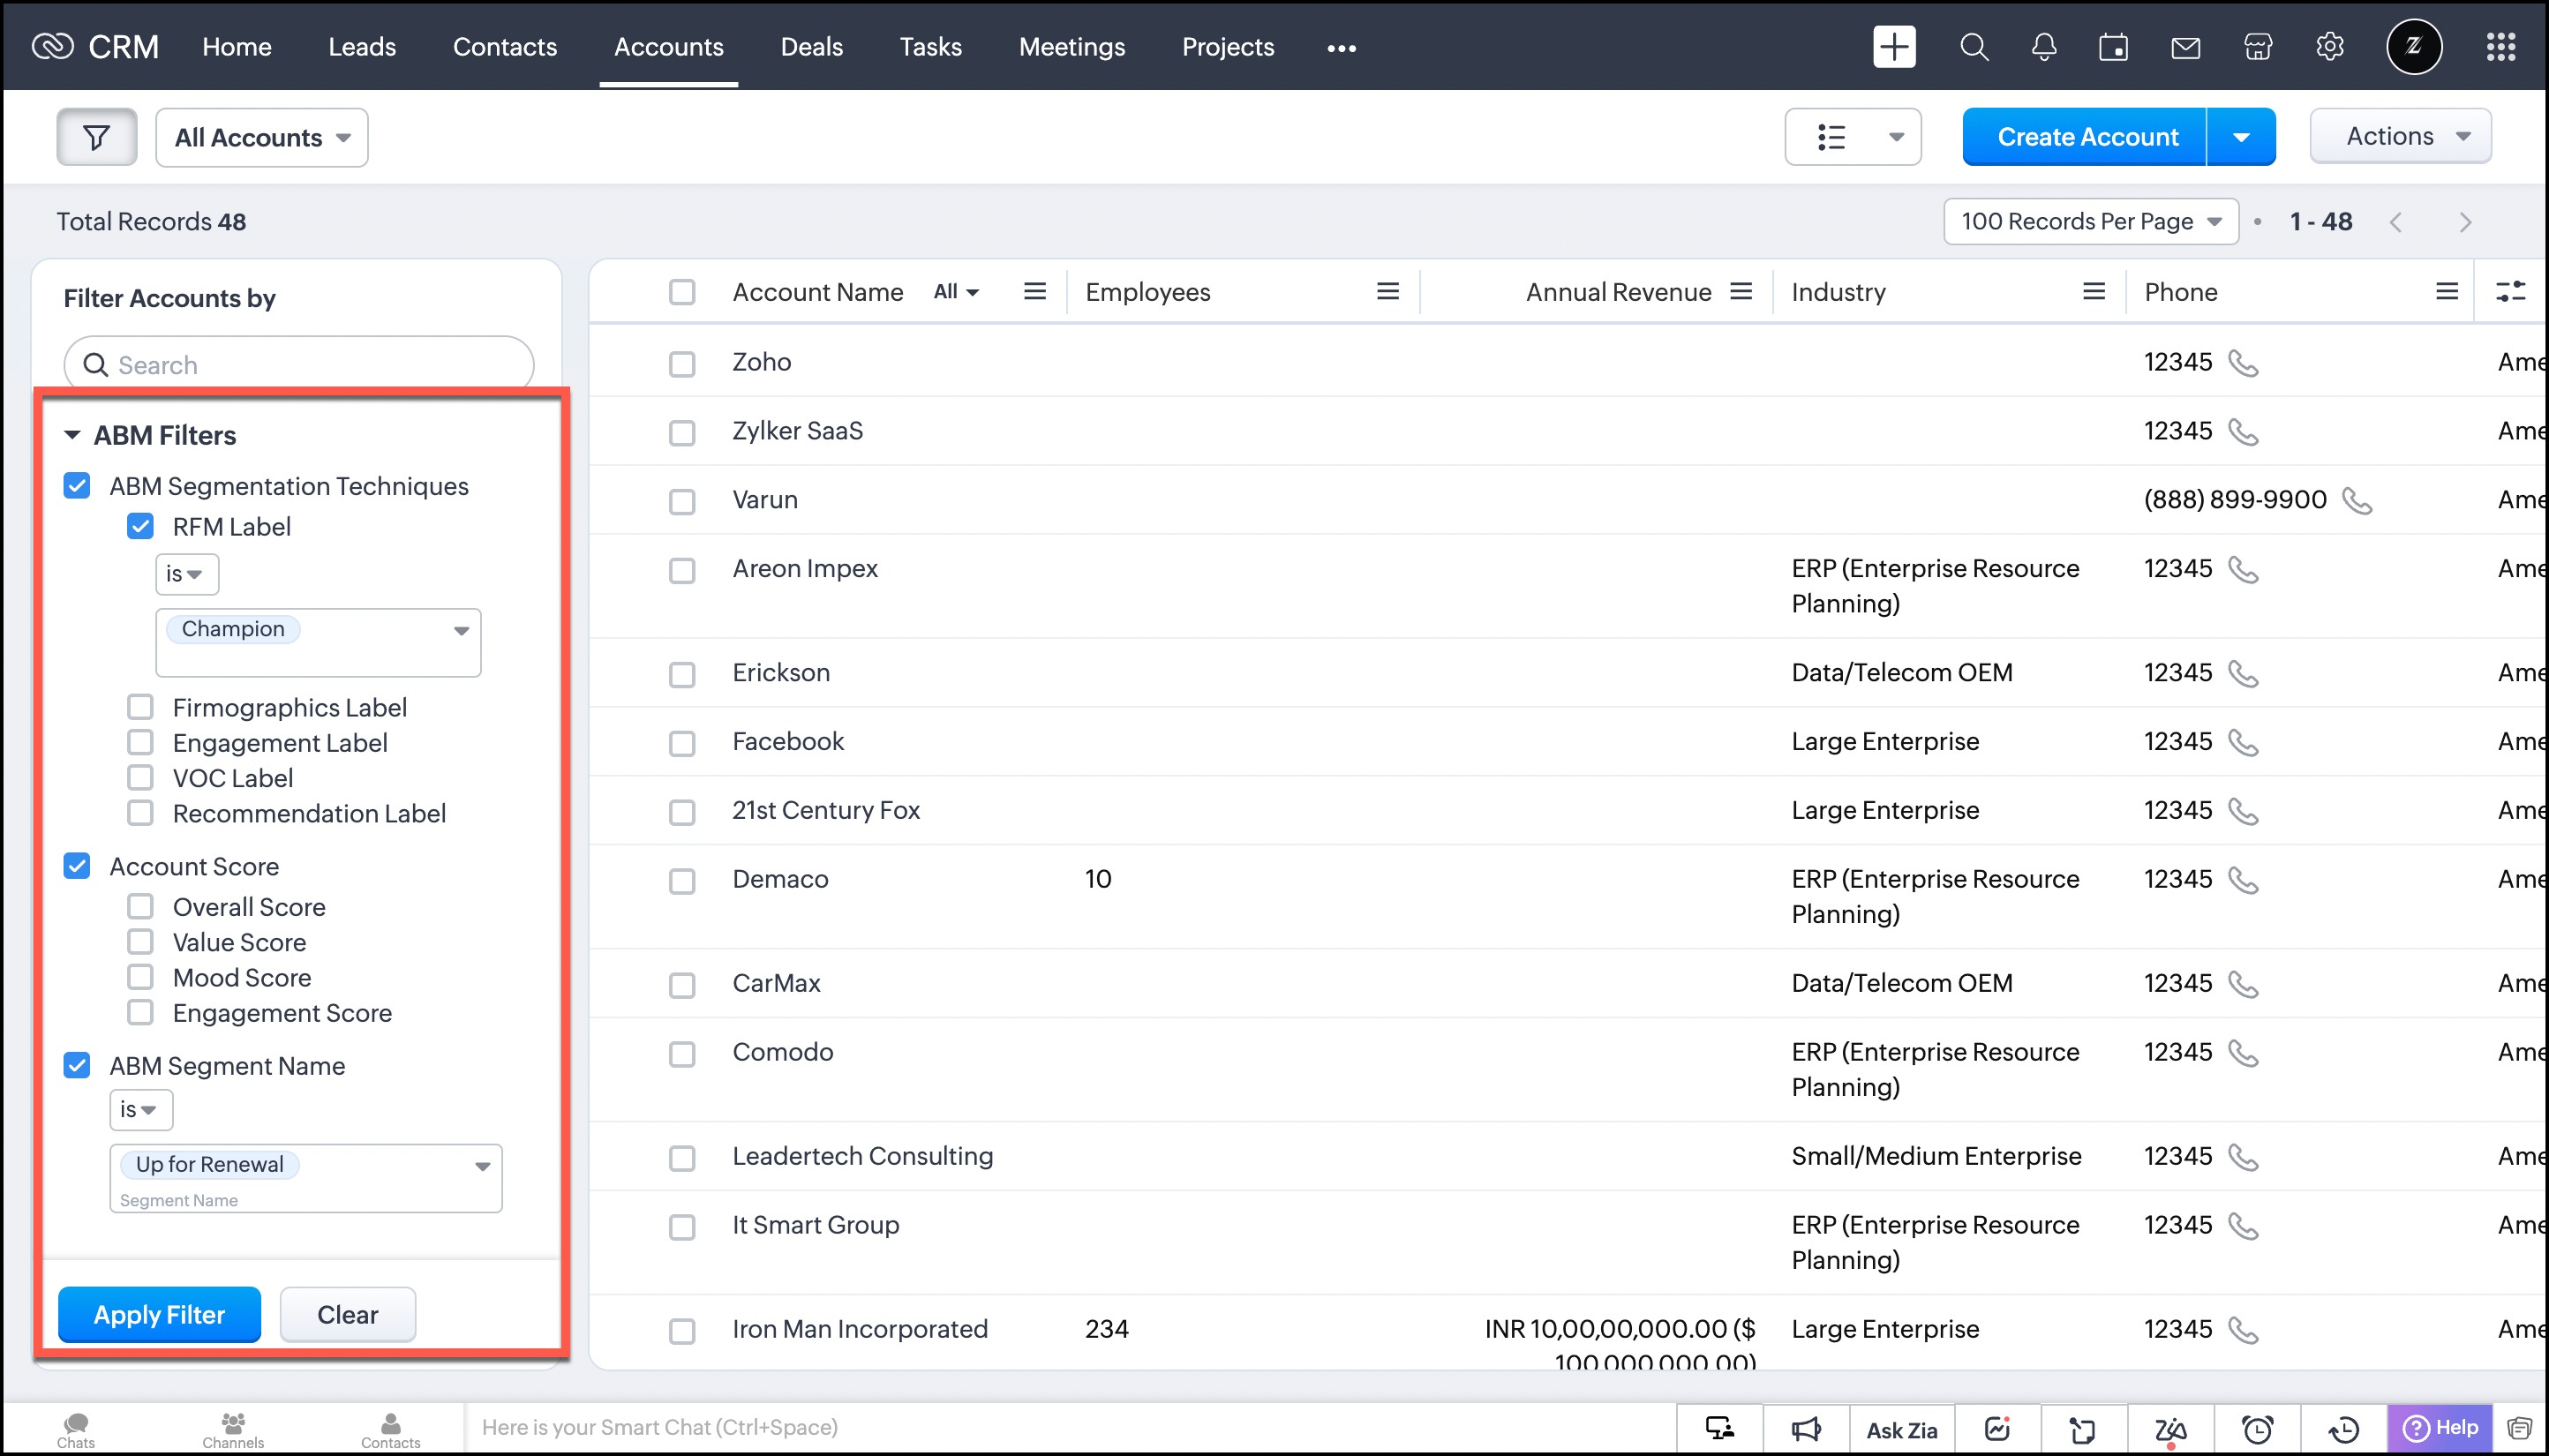Select the Facebook account row checkbox
This screenshot has width=2549, height=1456.
(682, 743)
